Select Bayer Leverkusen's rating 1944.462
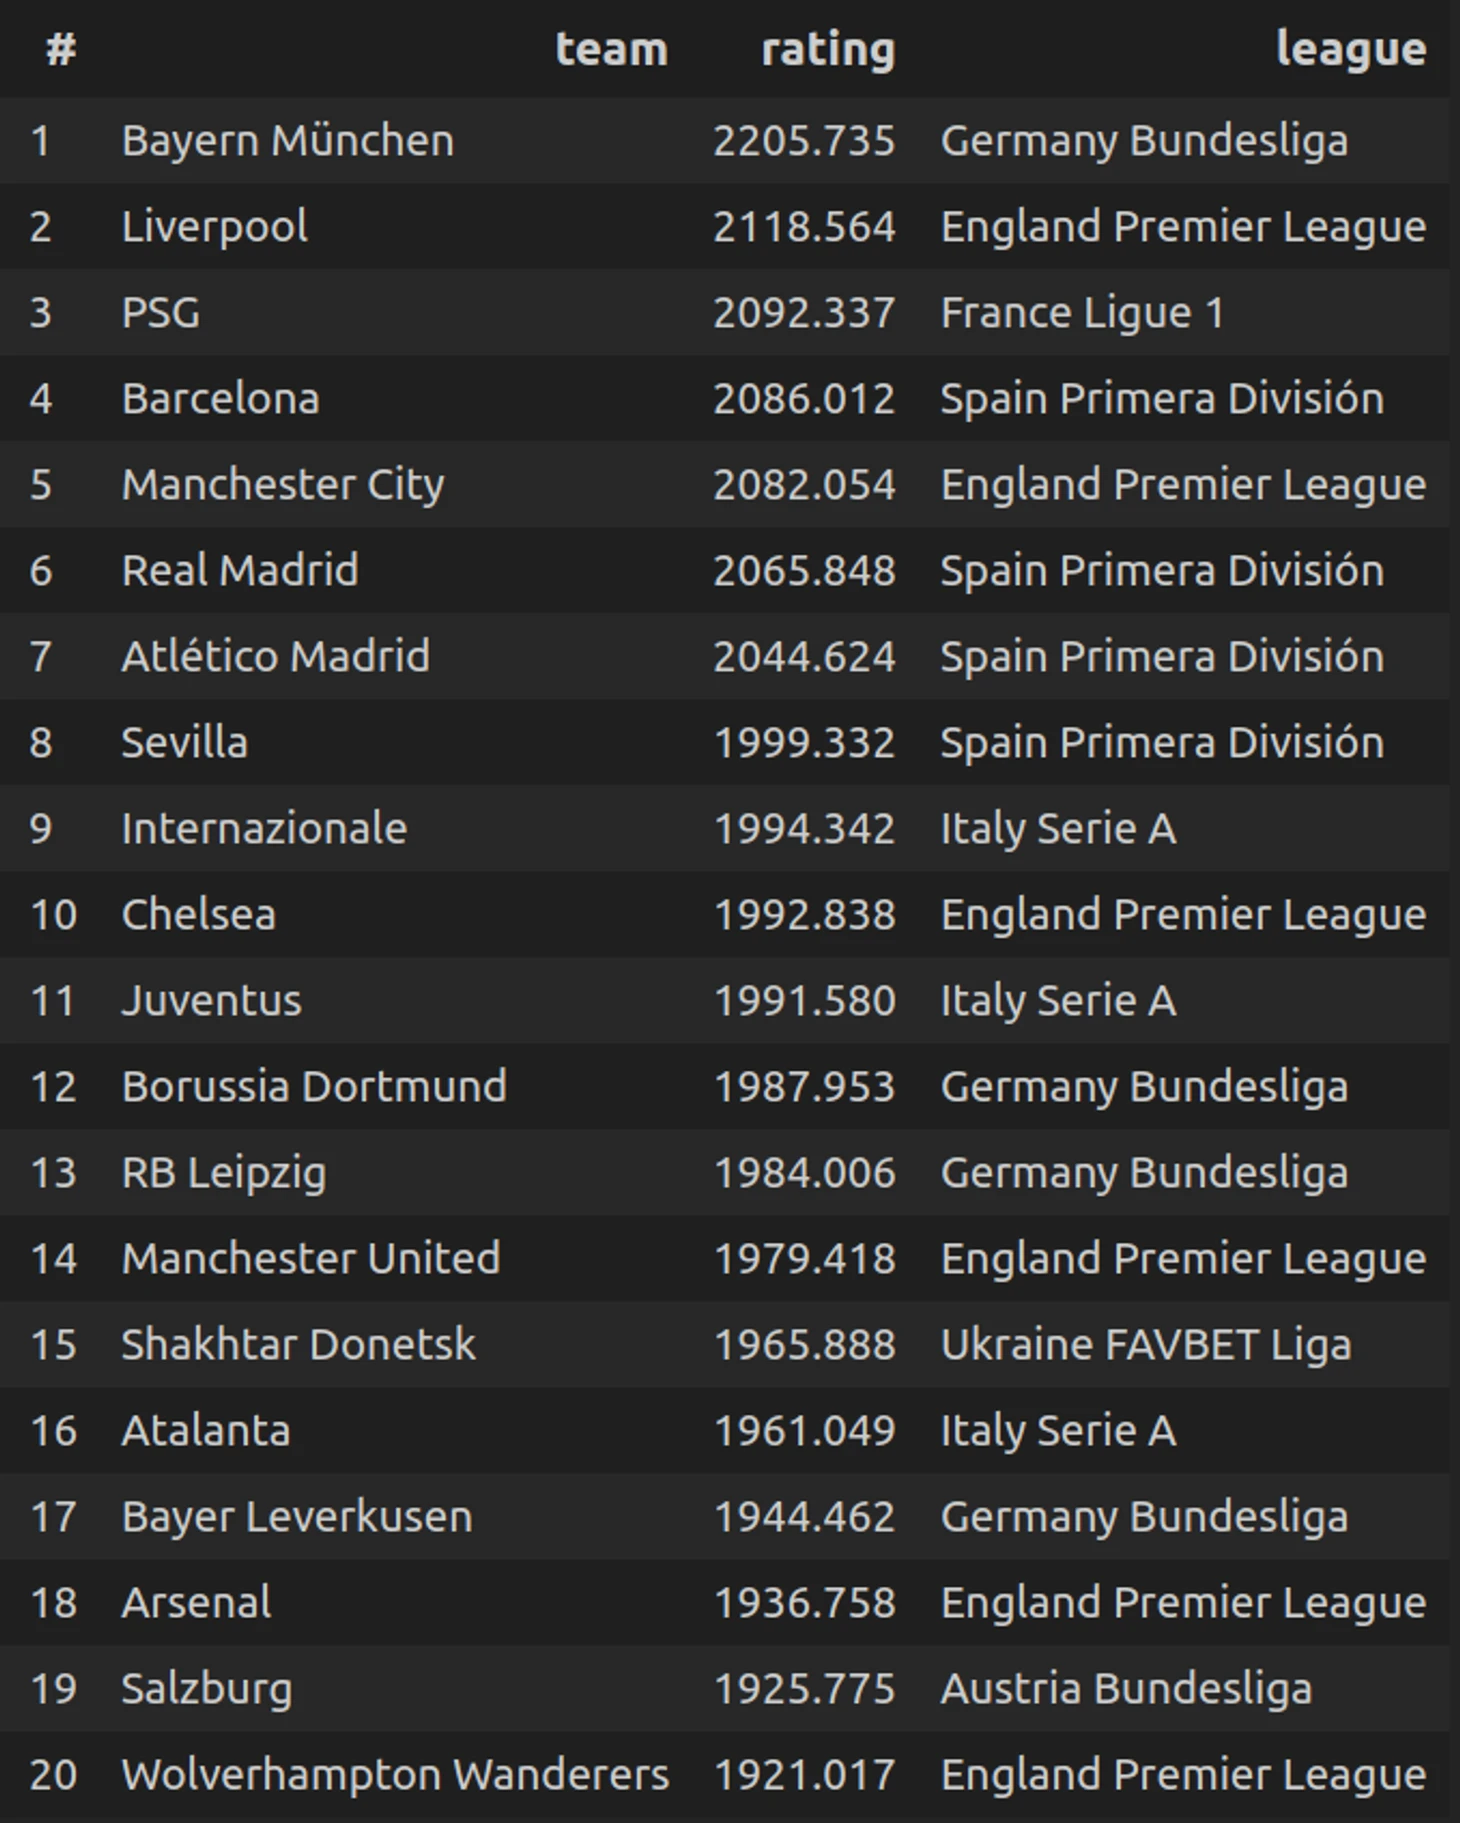This screenshot has width=1460, height=1823. (x=804, y=1517)
